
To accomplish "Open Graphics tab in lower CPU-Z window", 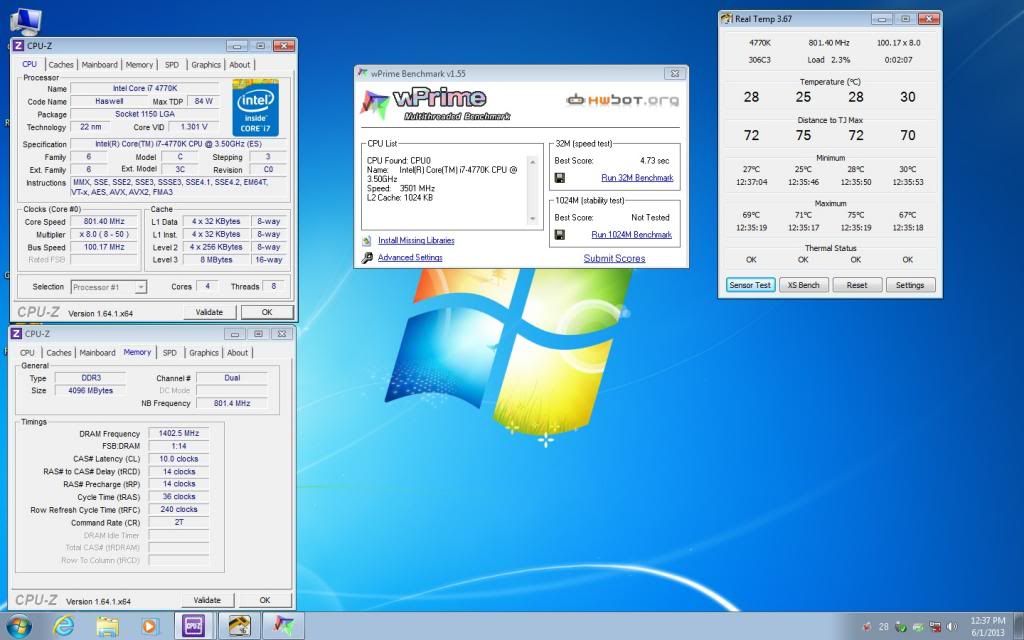I will tap(204, 353).
